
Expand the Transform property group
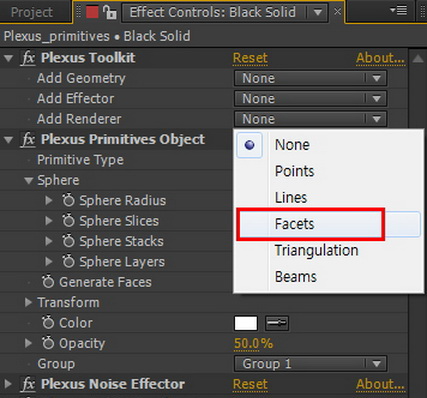(28, 302)
